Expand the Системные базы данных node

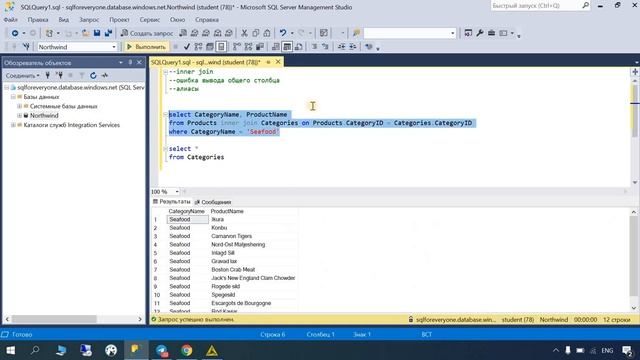pyautogui.click(x=19, y=106)
